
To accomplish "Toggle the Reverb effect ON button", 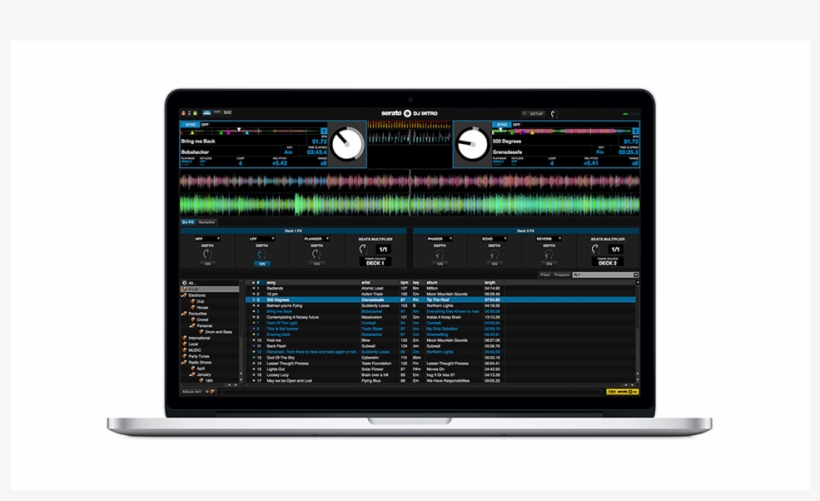I will (x=549, y=264).
